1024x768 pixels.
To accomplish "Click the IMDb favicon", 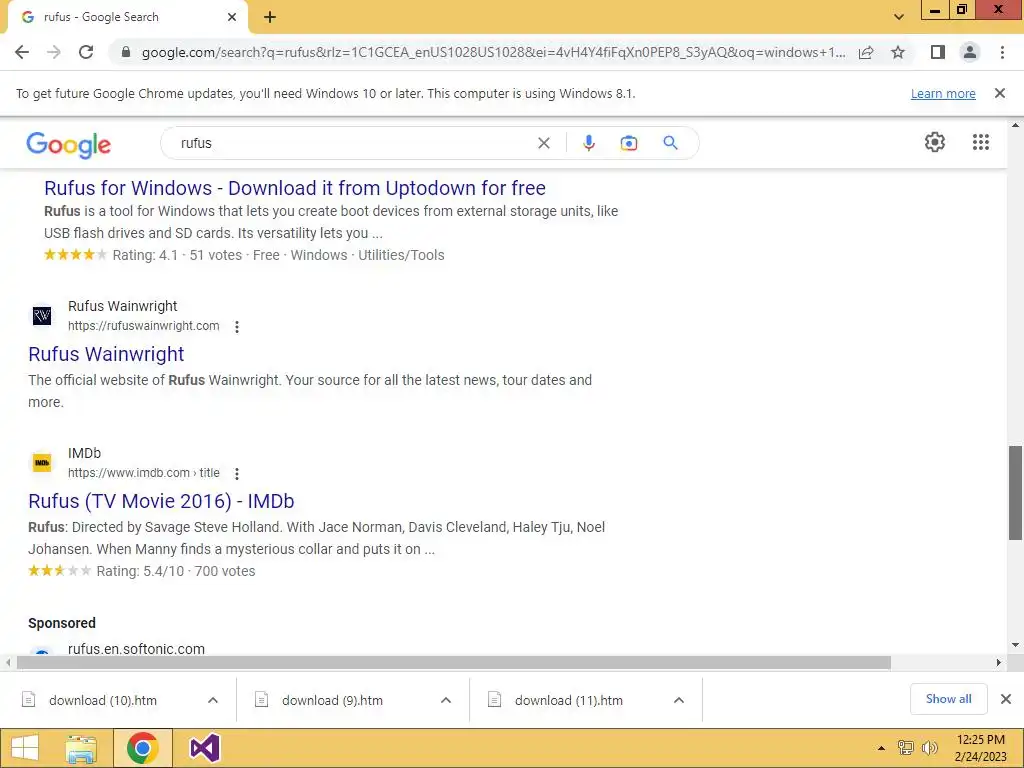I will [42, 462].
